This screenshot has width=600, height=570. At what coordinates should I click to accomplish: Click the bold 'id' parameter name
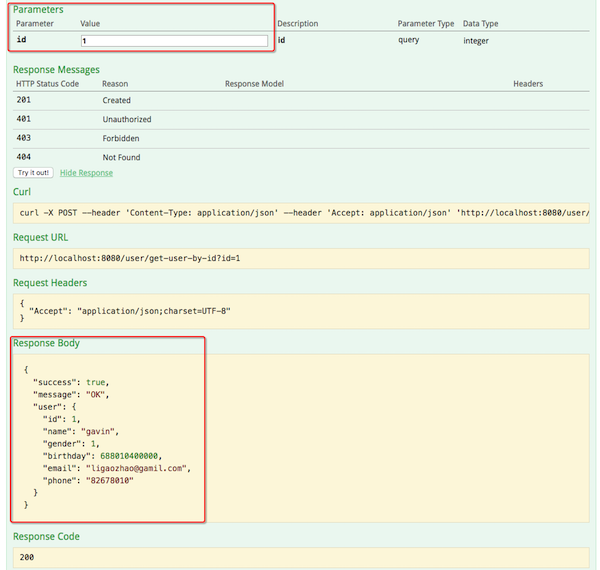(x=21, y=39)
